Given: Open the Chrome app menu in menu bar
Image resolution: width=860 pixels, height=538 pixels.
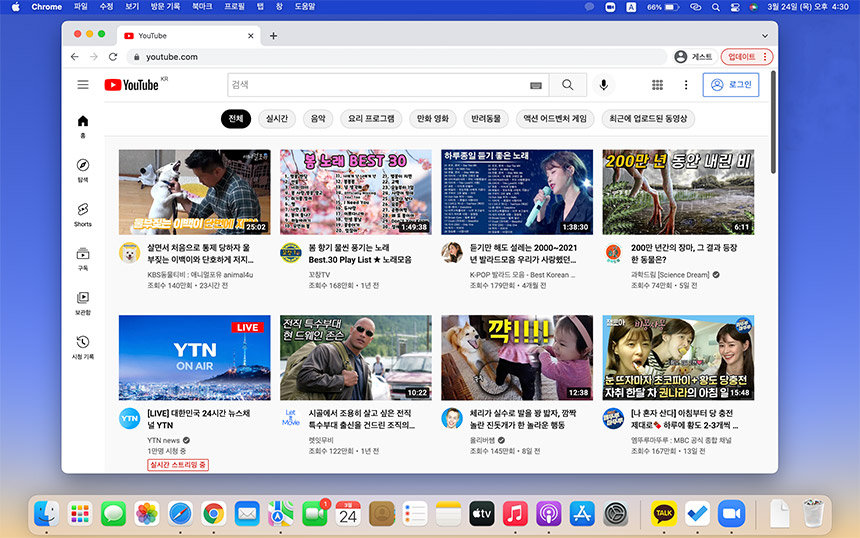Looking at the screenshot, I should [x=47, y=7].
